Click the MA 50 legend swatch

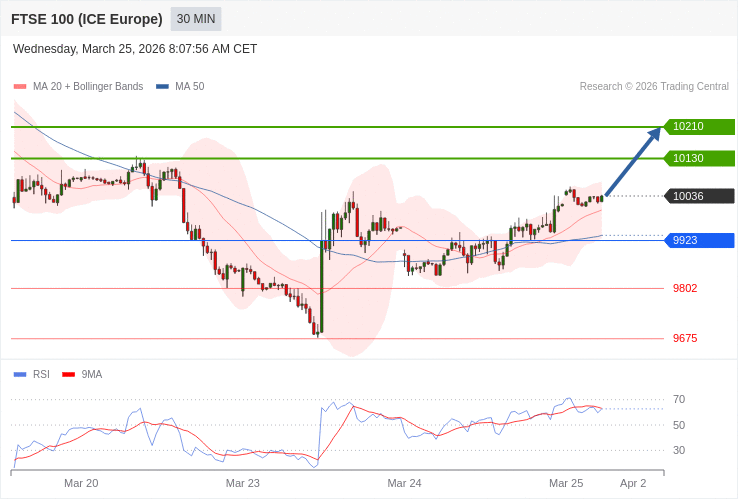162,87
